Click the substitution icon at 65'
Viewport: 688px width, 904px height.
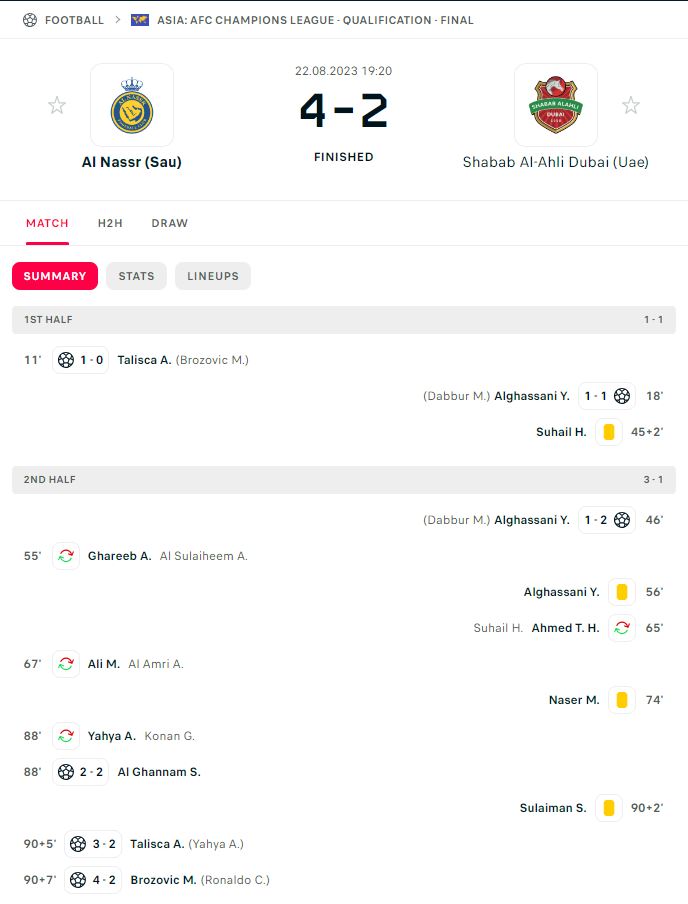622,628
